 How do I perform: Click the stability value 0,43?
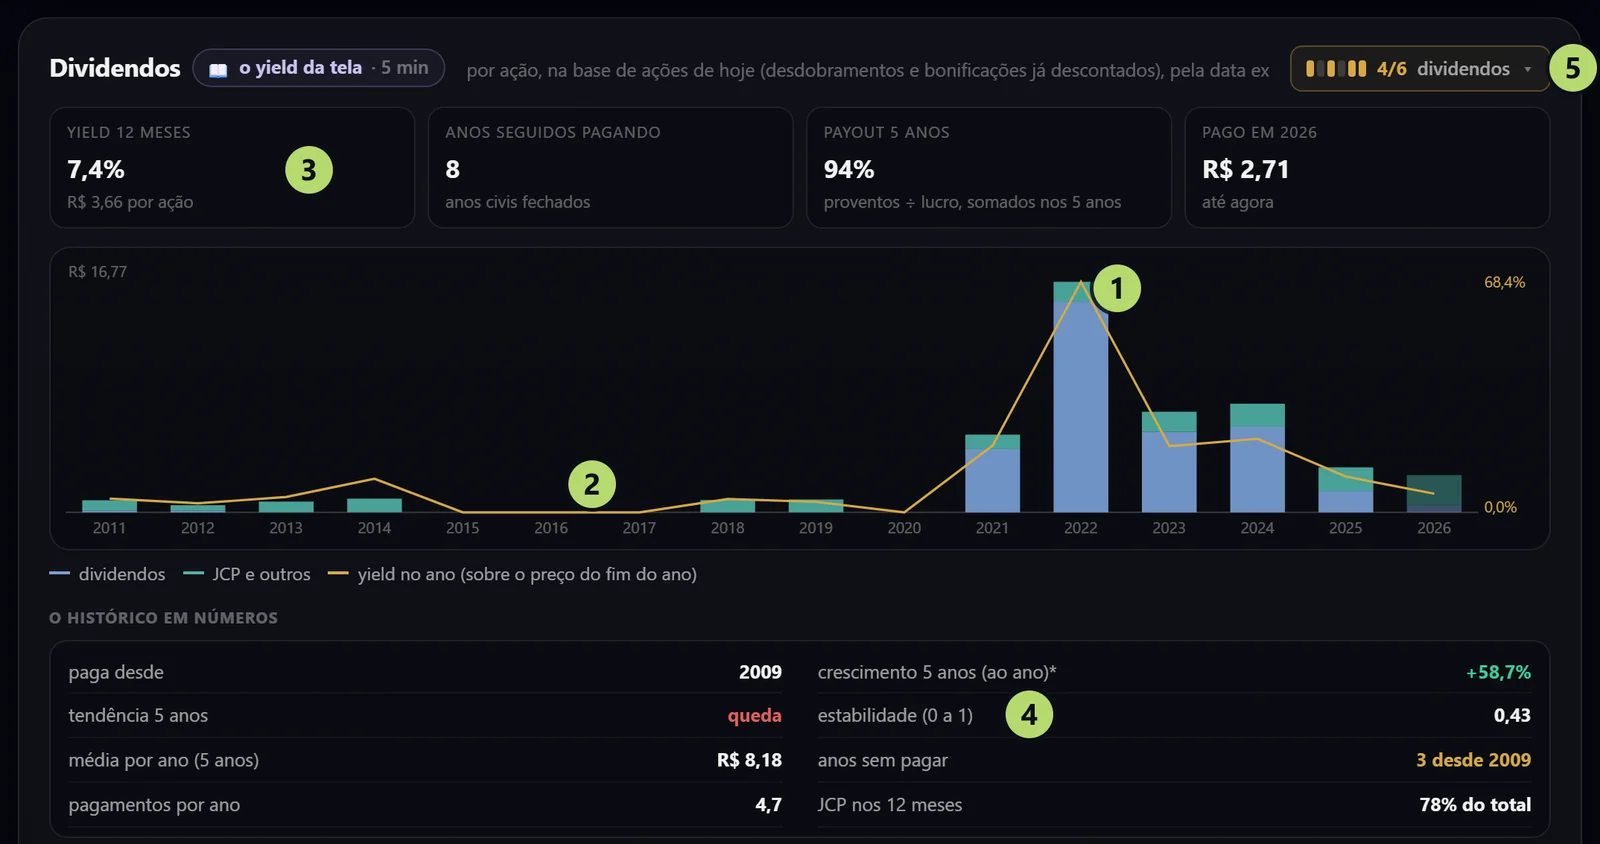pos(1512,715)
